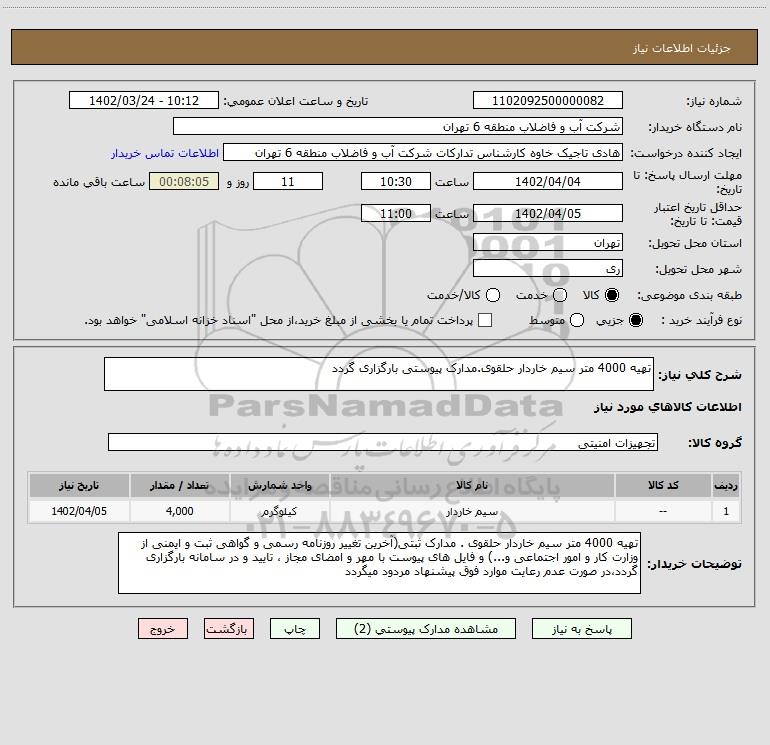Select the متوسط purchase type radio
The image size is (770, 745).
click(577, 320)
